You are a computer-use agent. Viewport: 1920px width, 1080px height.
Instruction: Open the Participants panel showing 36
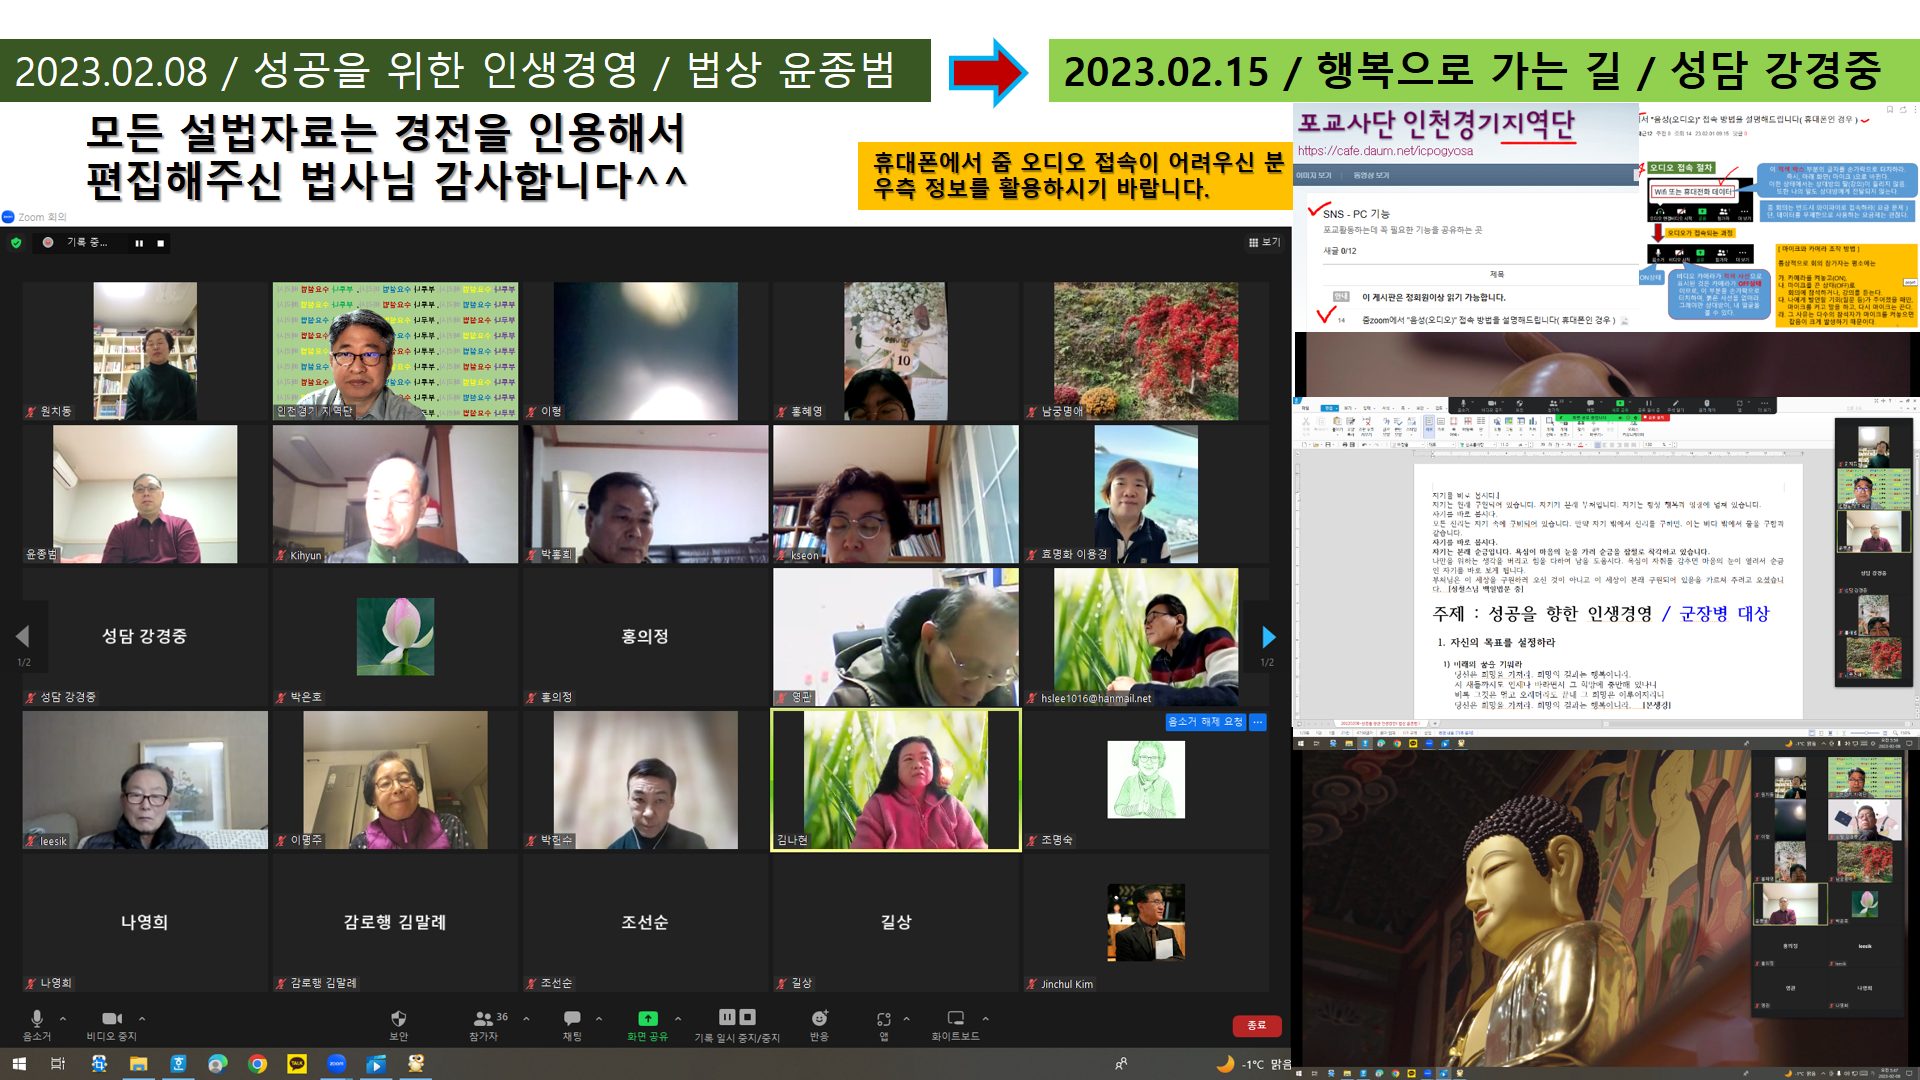[488, 1024]
